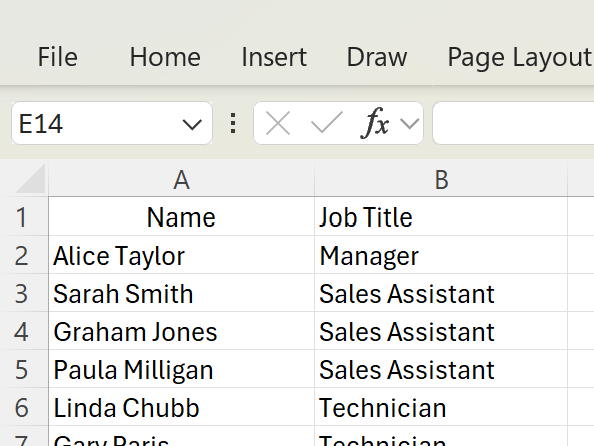594x446 pixels.
Task: Open the Page Layout ribbon tab
Action: point(520,57)
